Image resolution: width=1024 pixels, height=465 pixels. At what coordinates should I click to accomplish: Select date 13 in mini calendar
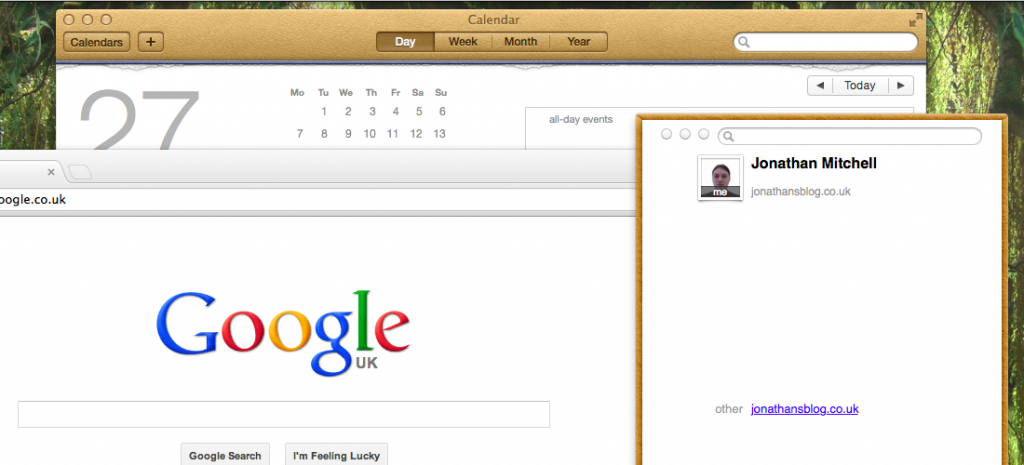(x=440, y=134)
